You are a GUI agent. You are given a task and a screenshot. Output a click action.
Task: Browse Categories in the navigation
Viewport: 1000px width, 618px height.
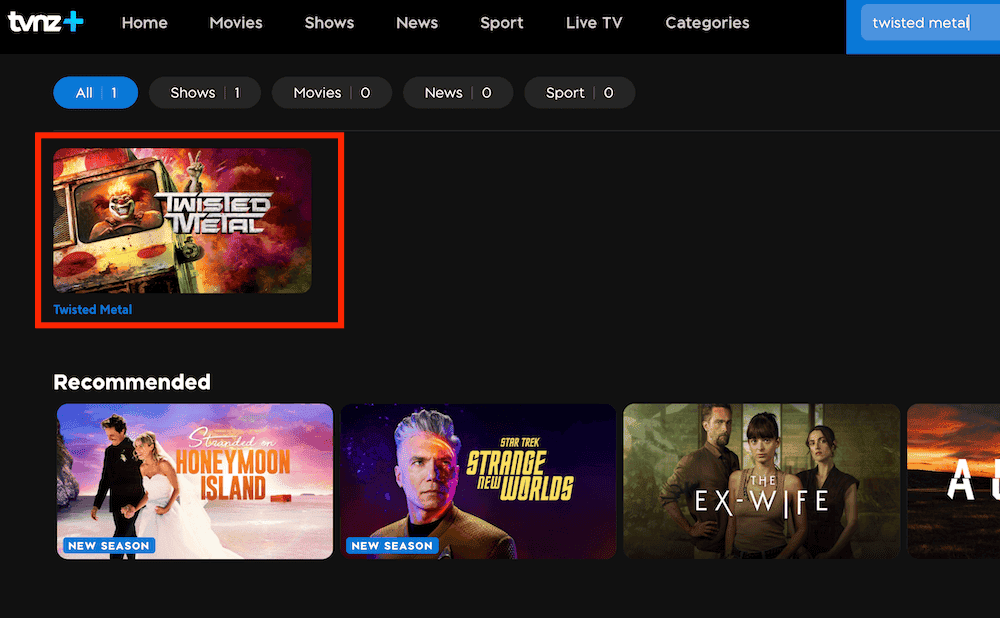coord(707,23)
